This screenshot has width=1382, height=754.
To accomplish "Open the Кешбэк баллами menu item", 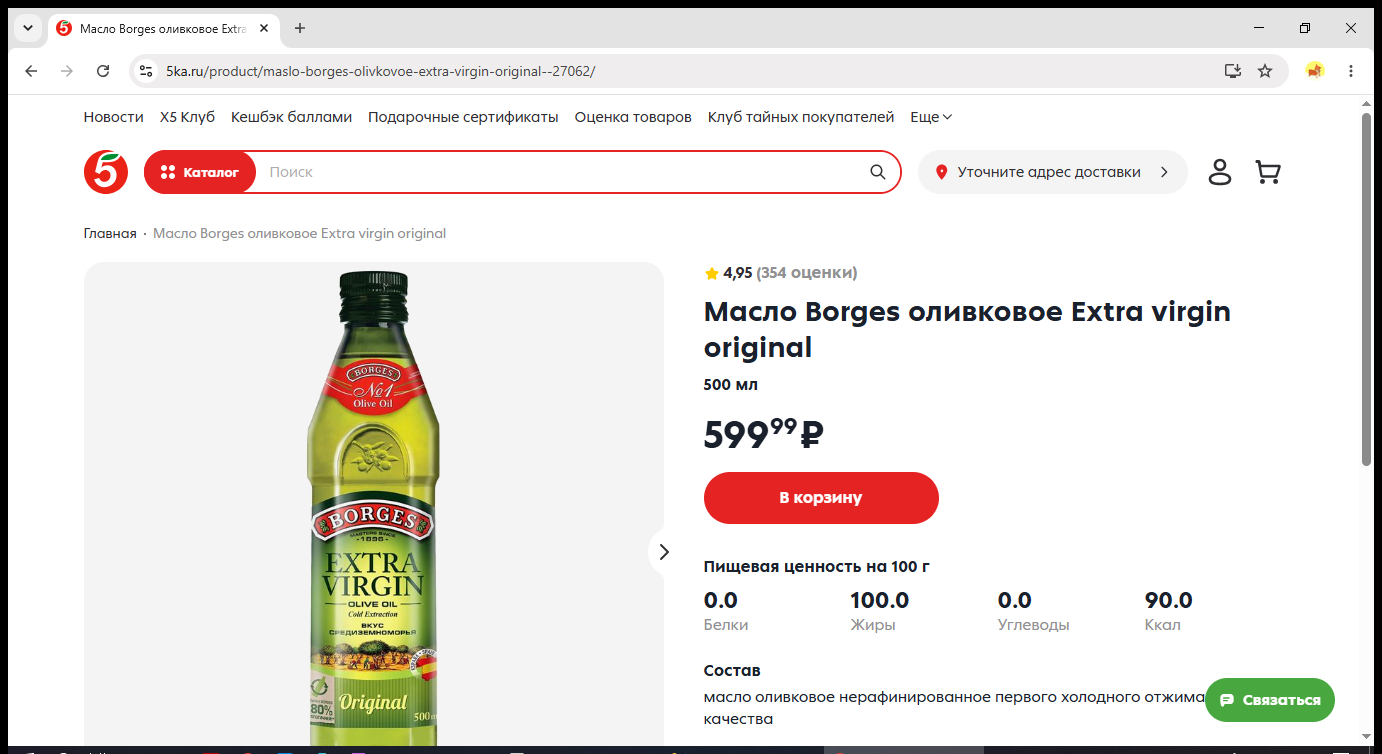I will click(x=291, y=117).
